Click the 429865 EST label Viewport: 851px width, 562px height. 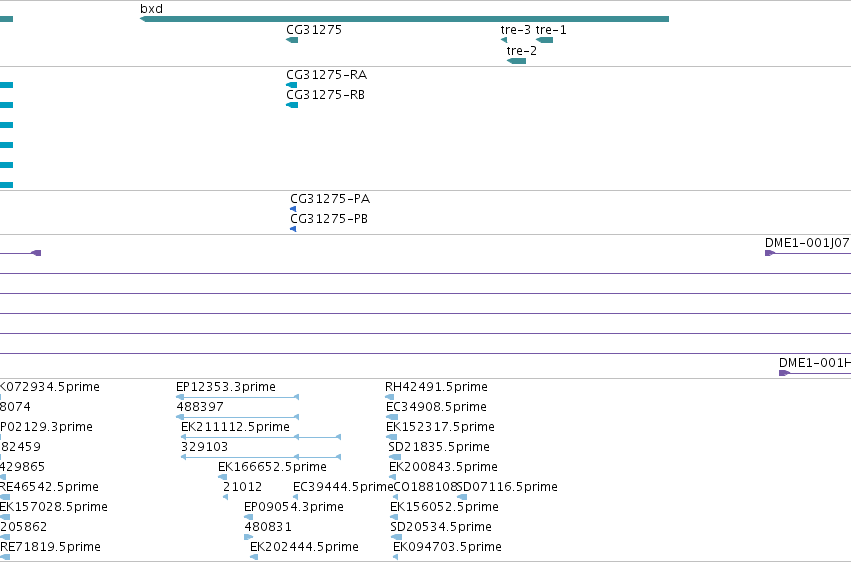pyautogui.click(x=23, y=467)
